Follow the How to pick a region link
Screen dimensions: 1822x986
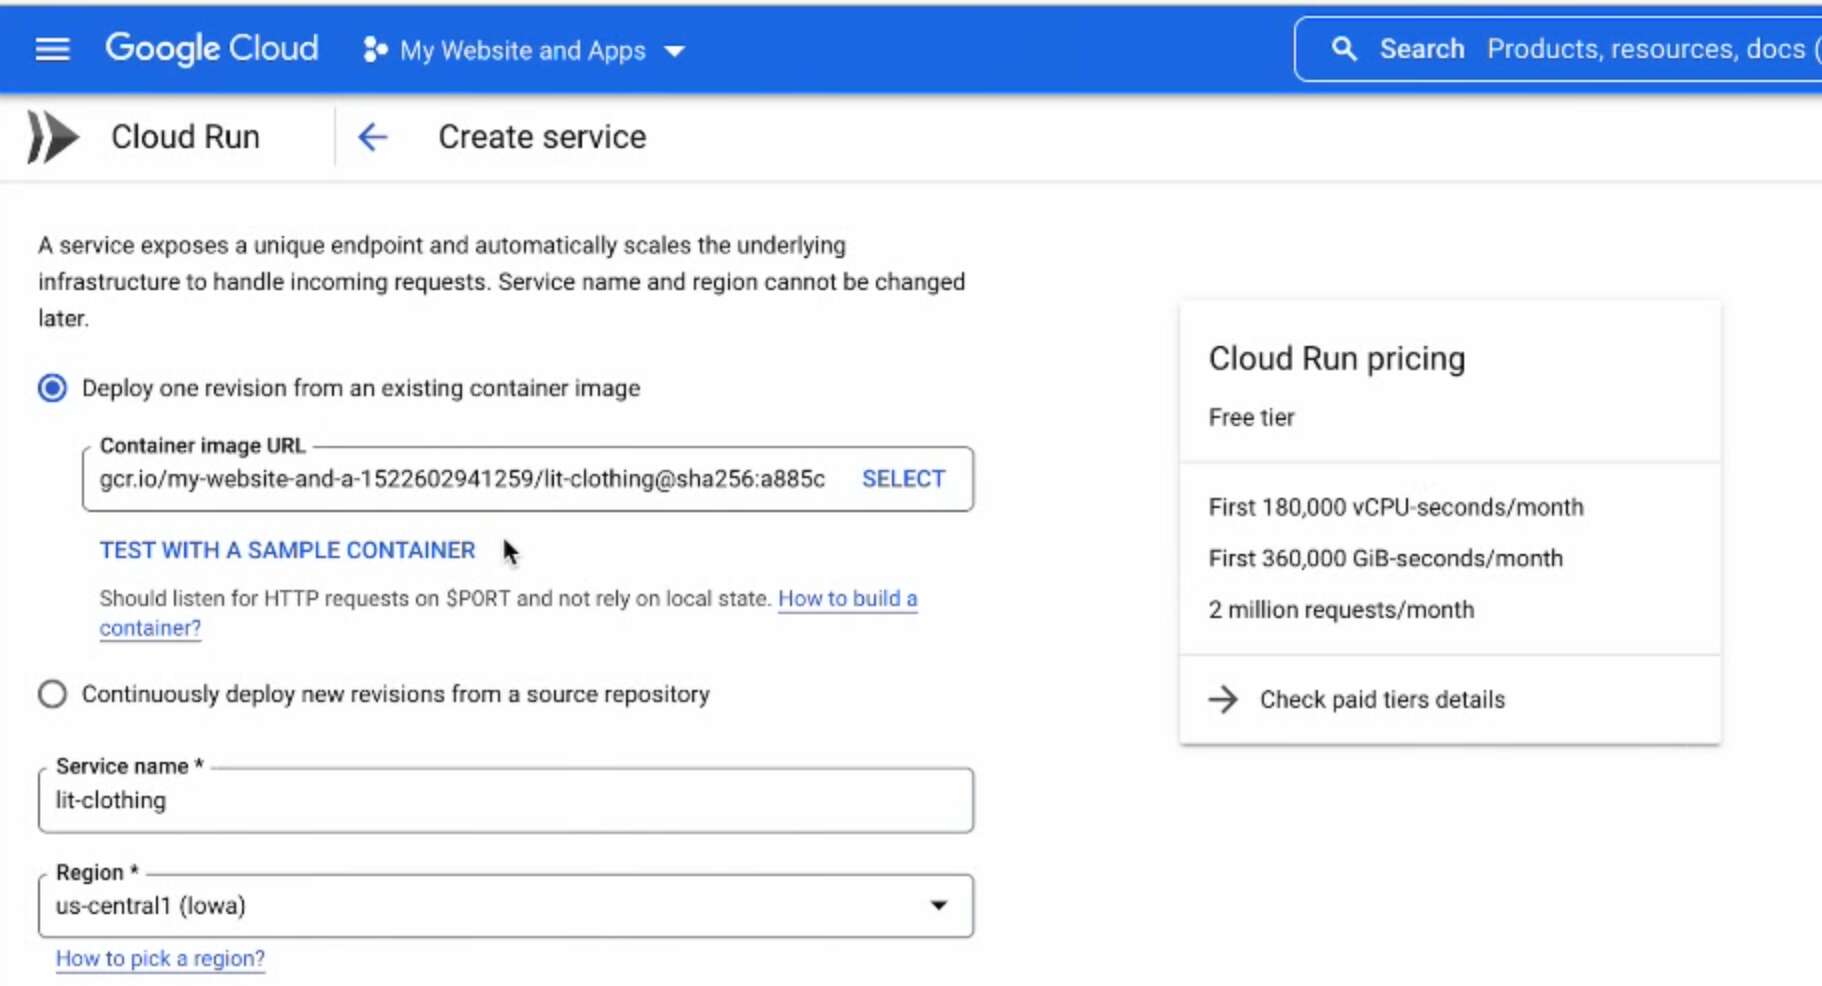(160, 958)
